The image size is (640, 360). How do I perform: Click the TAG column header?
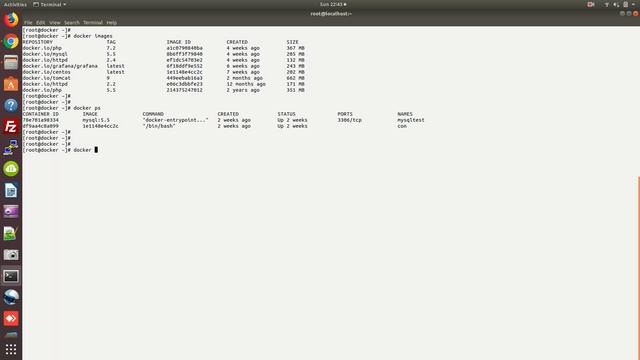(x=111, y=42)
